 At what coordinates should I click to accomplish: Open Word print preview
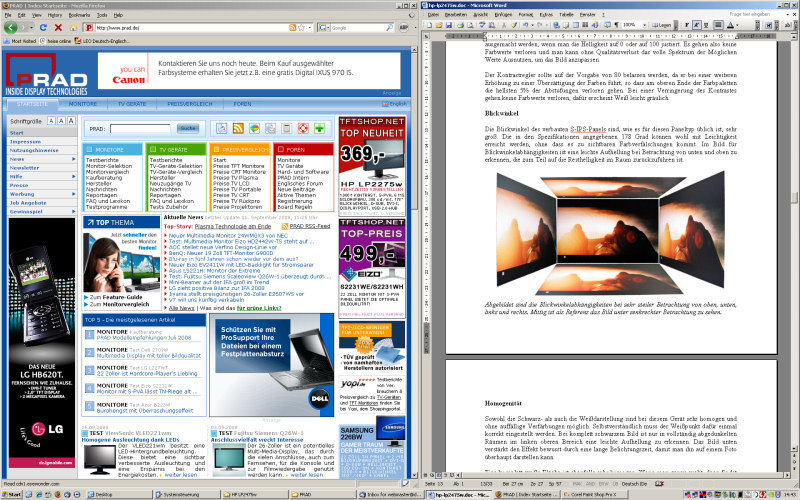coord(470,24)
